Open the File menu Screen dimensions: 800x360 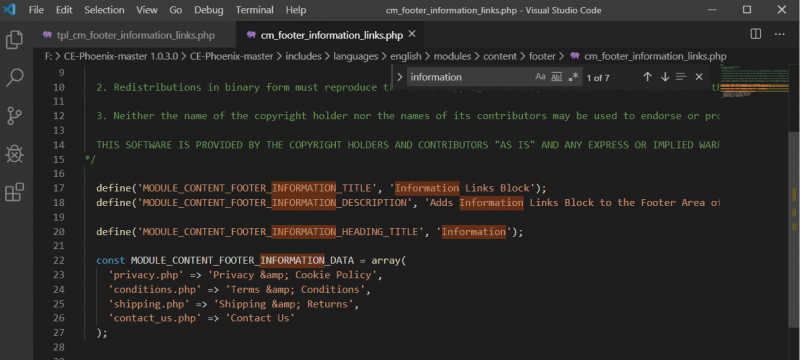tap(36, 10)
